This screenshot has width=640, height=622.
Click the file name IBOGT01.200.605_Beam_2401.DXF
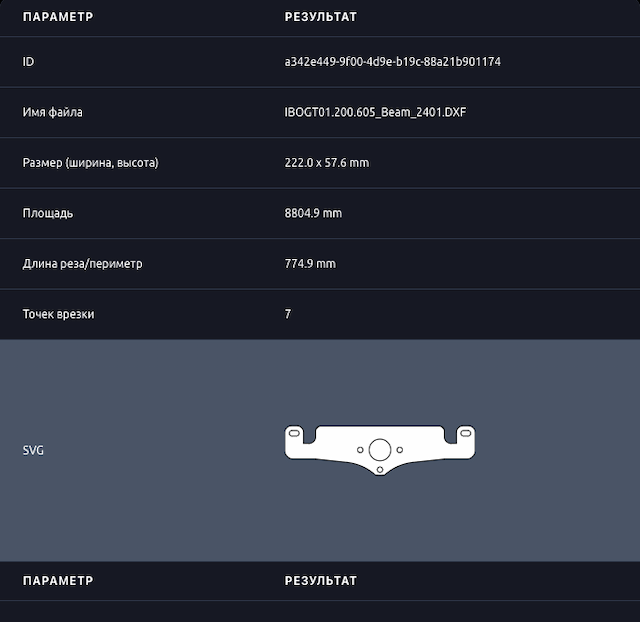[x=375, y=112]
